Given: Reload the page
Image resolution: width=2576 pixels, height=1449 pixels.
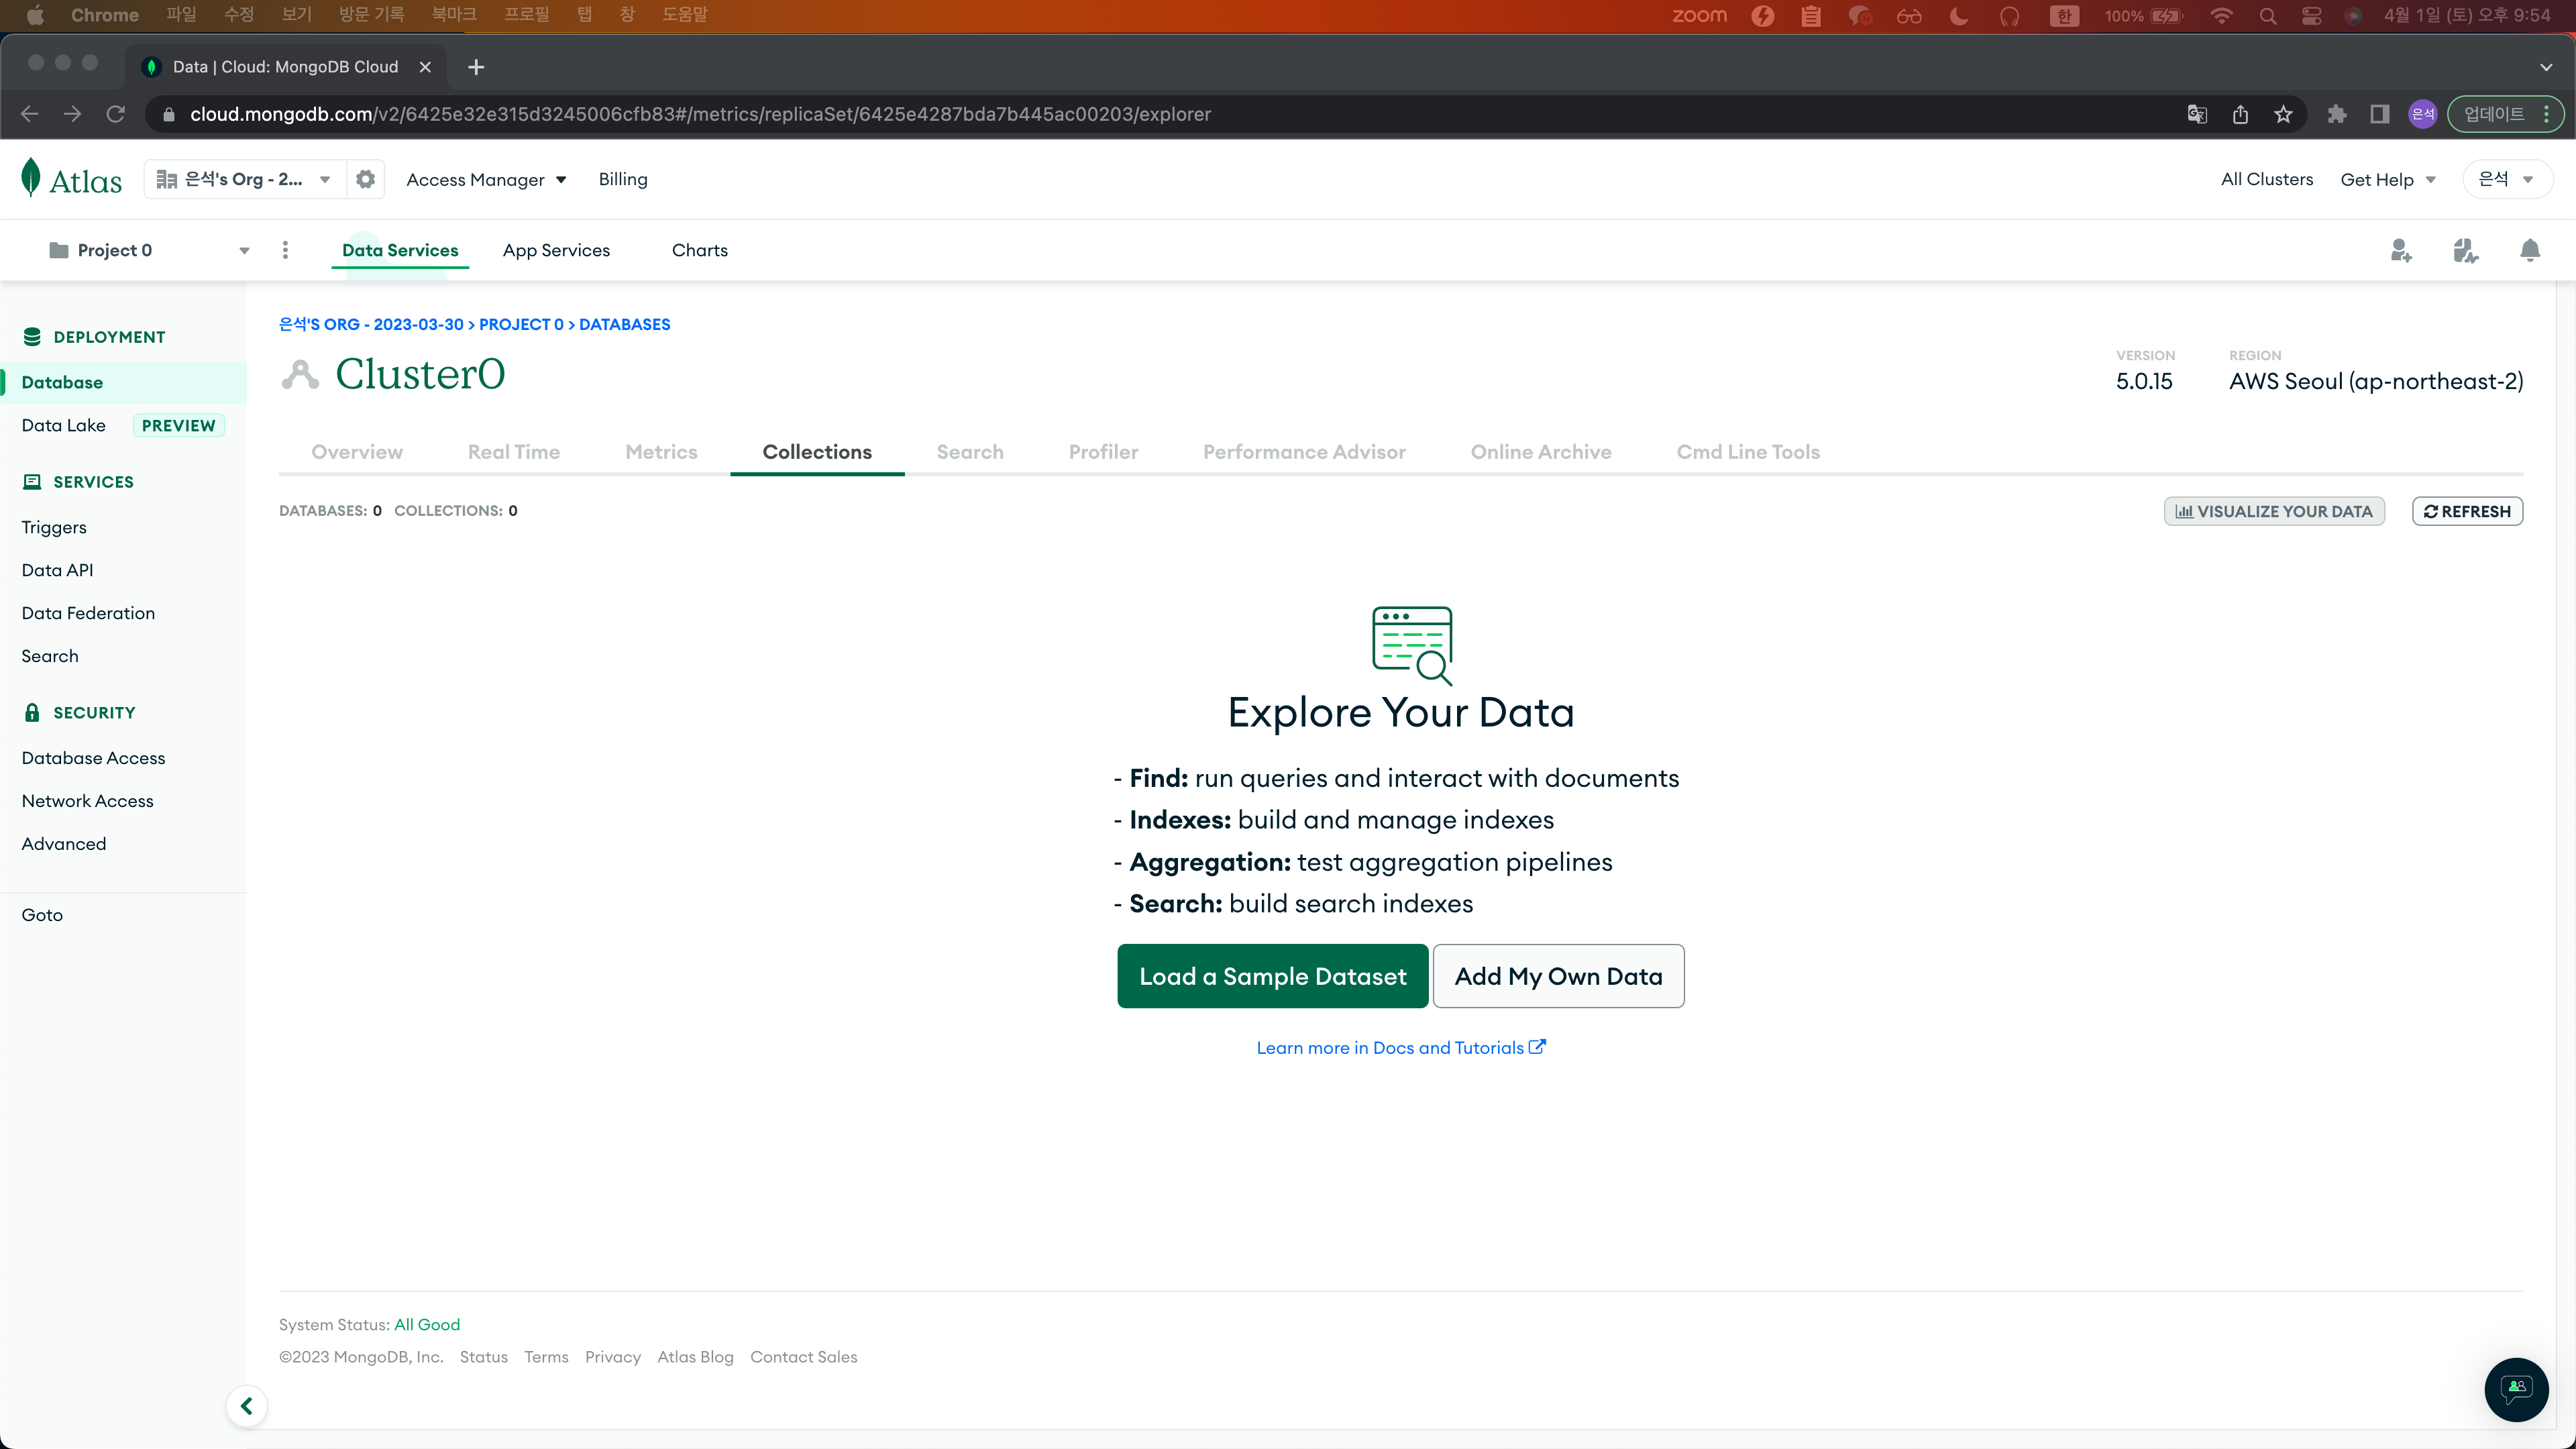Looking at the screenshot, I should tap(116, 114).
